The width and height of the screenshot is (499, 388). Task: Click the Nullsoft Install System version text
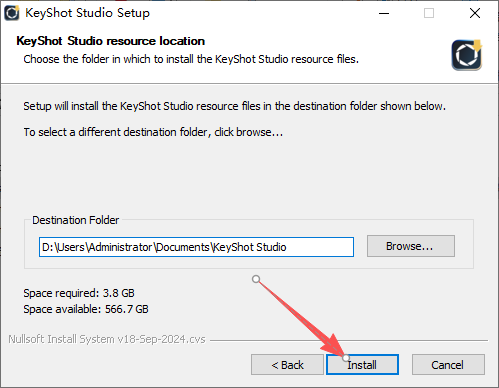107,339
